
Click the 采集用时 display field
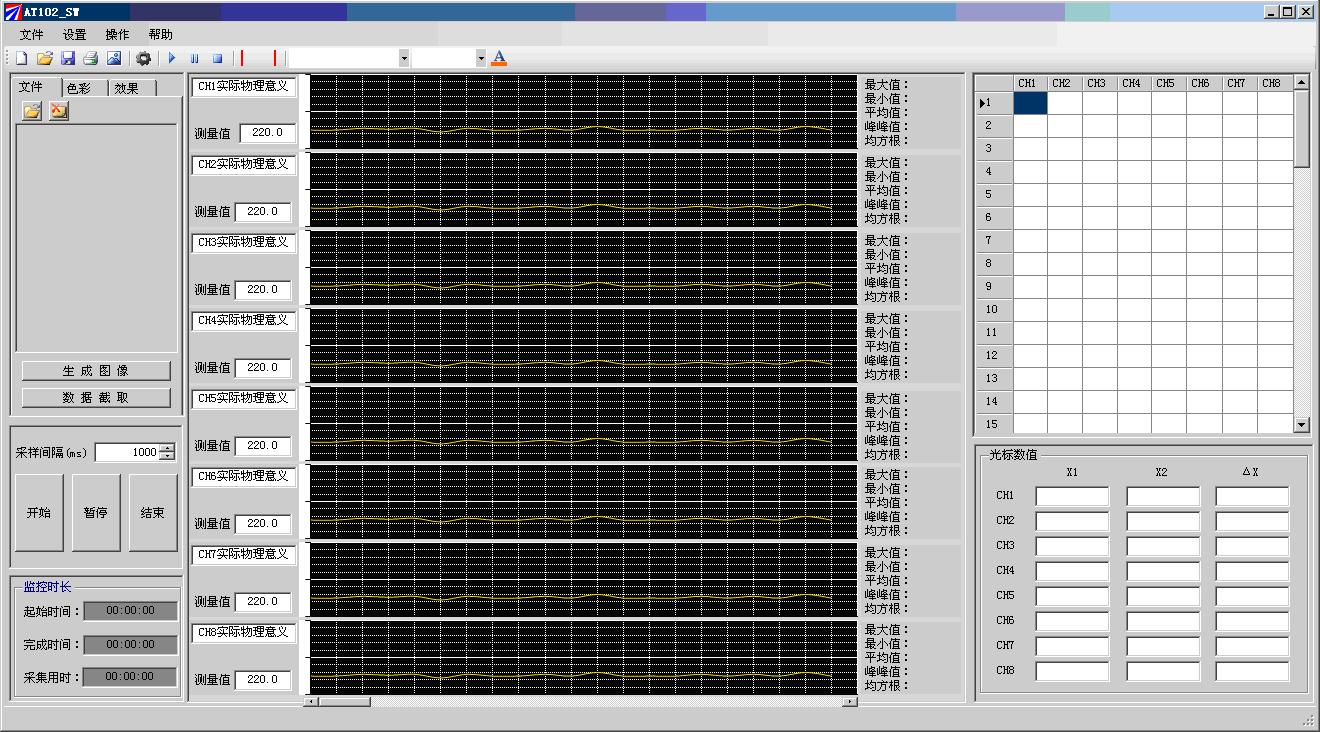130,677
